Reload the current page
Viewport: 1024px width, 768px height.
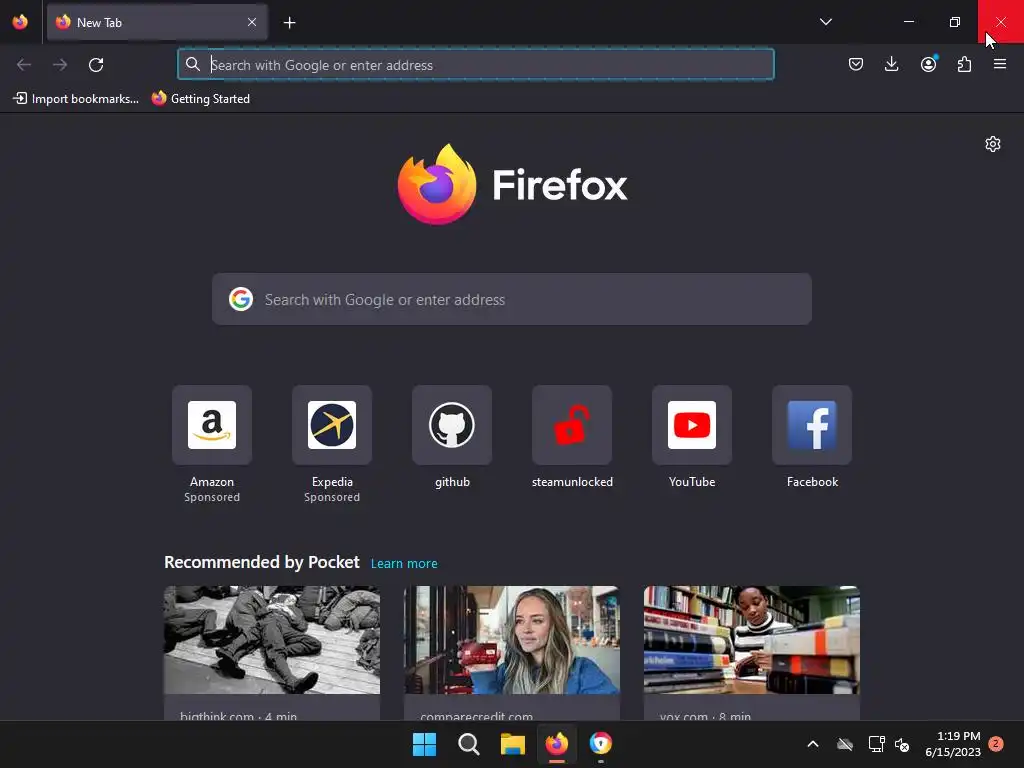pyautogui.click(x=96, y=65)
